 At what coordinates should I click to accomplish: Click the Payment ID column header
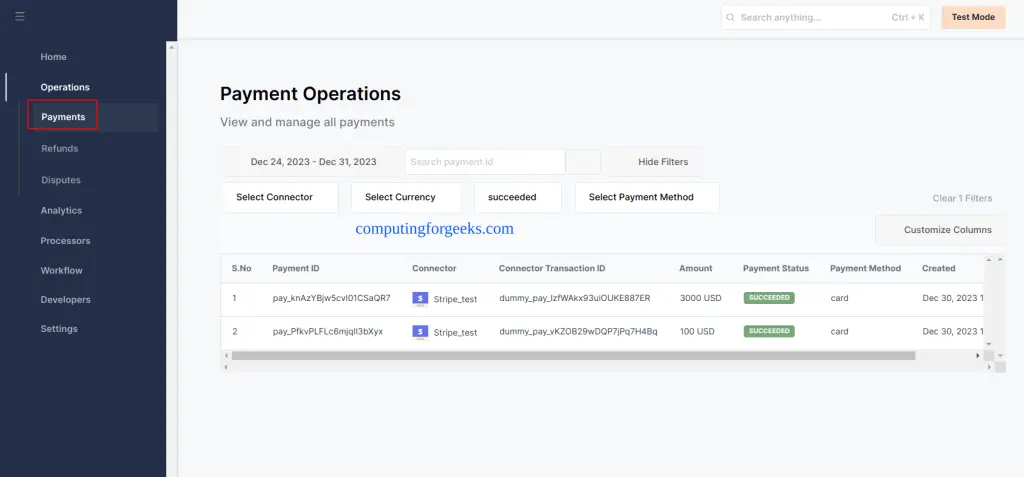pyautogui.click(x=296, y=269)
